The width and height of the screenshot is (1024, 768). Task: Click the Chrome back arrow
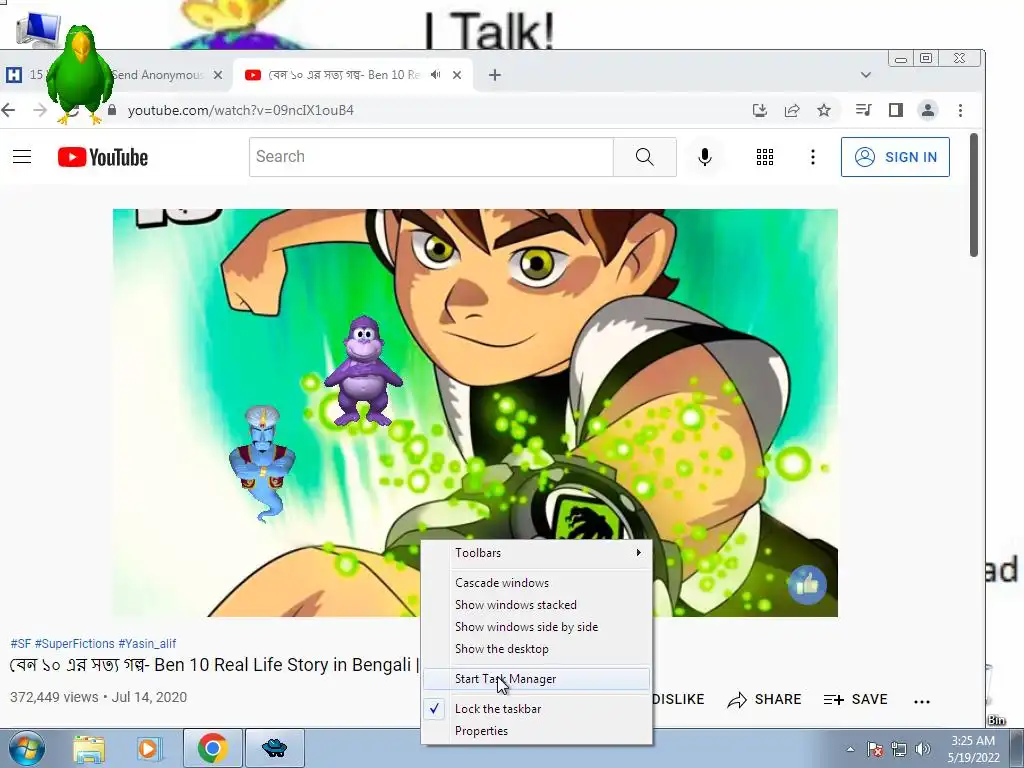click(x=8, y=110)
